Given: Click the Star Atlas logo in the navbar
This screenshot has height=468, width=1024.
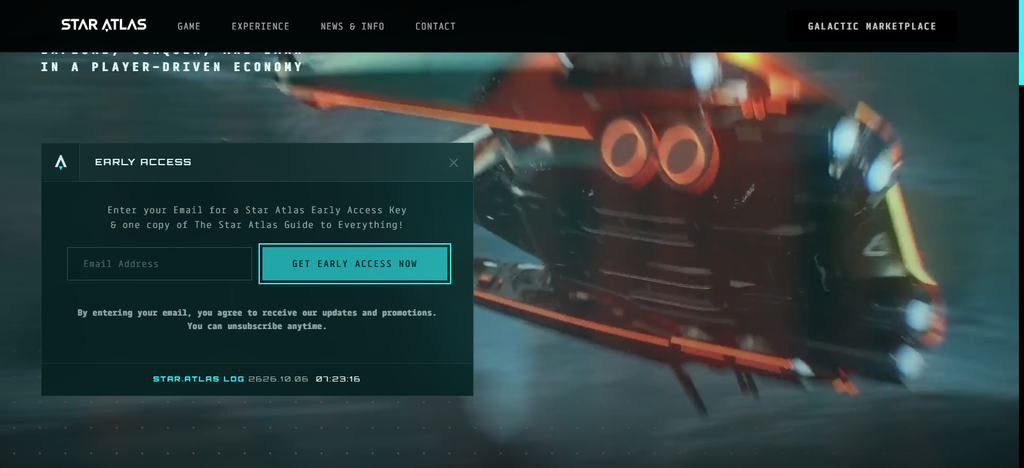Looking at the screenshot, I should click(104, 25).
